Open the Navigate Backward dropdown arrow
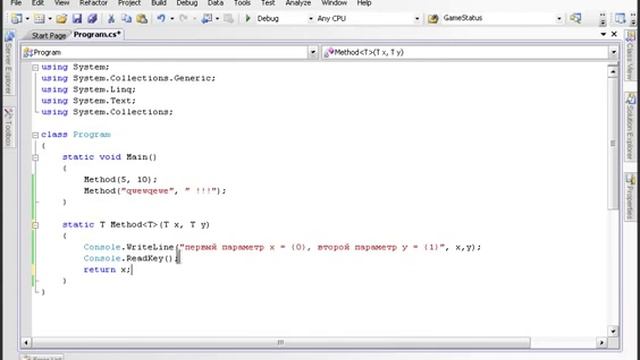640x360 pixels. [217, 19]
